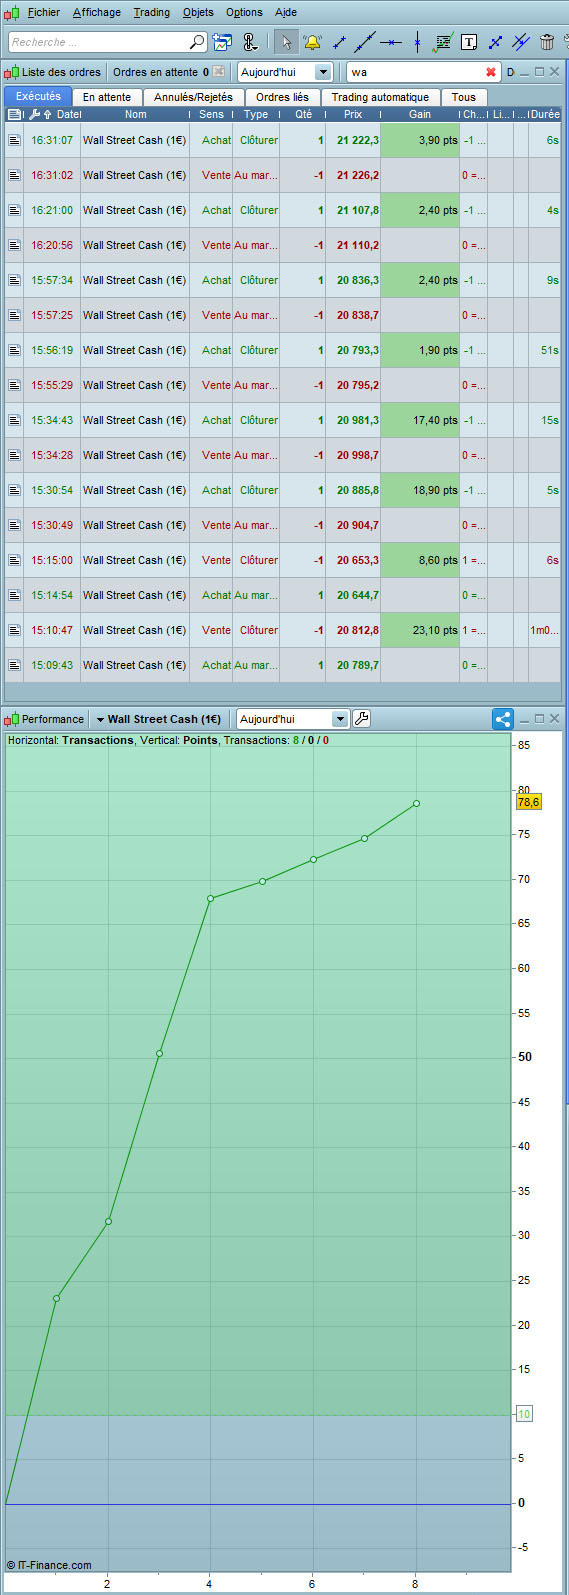Click the Performance panel title icon

pos(12,719)
